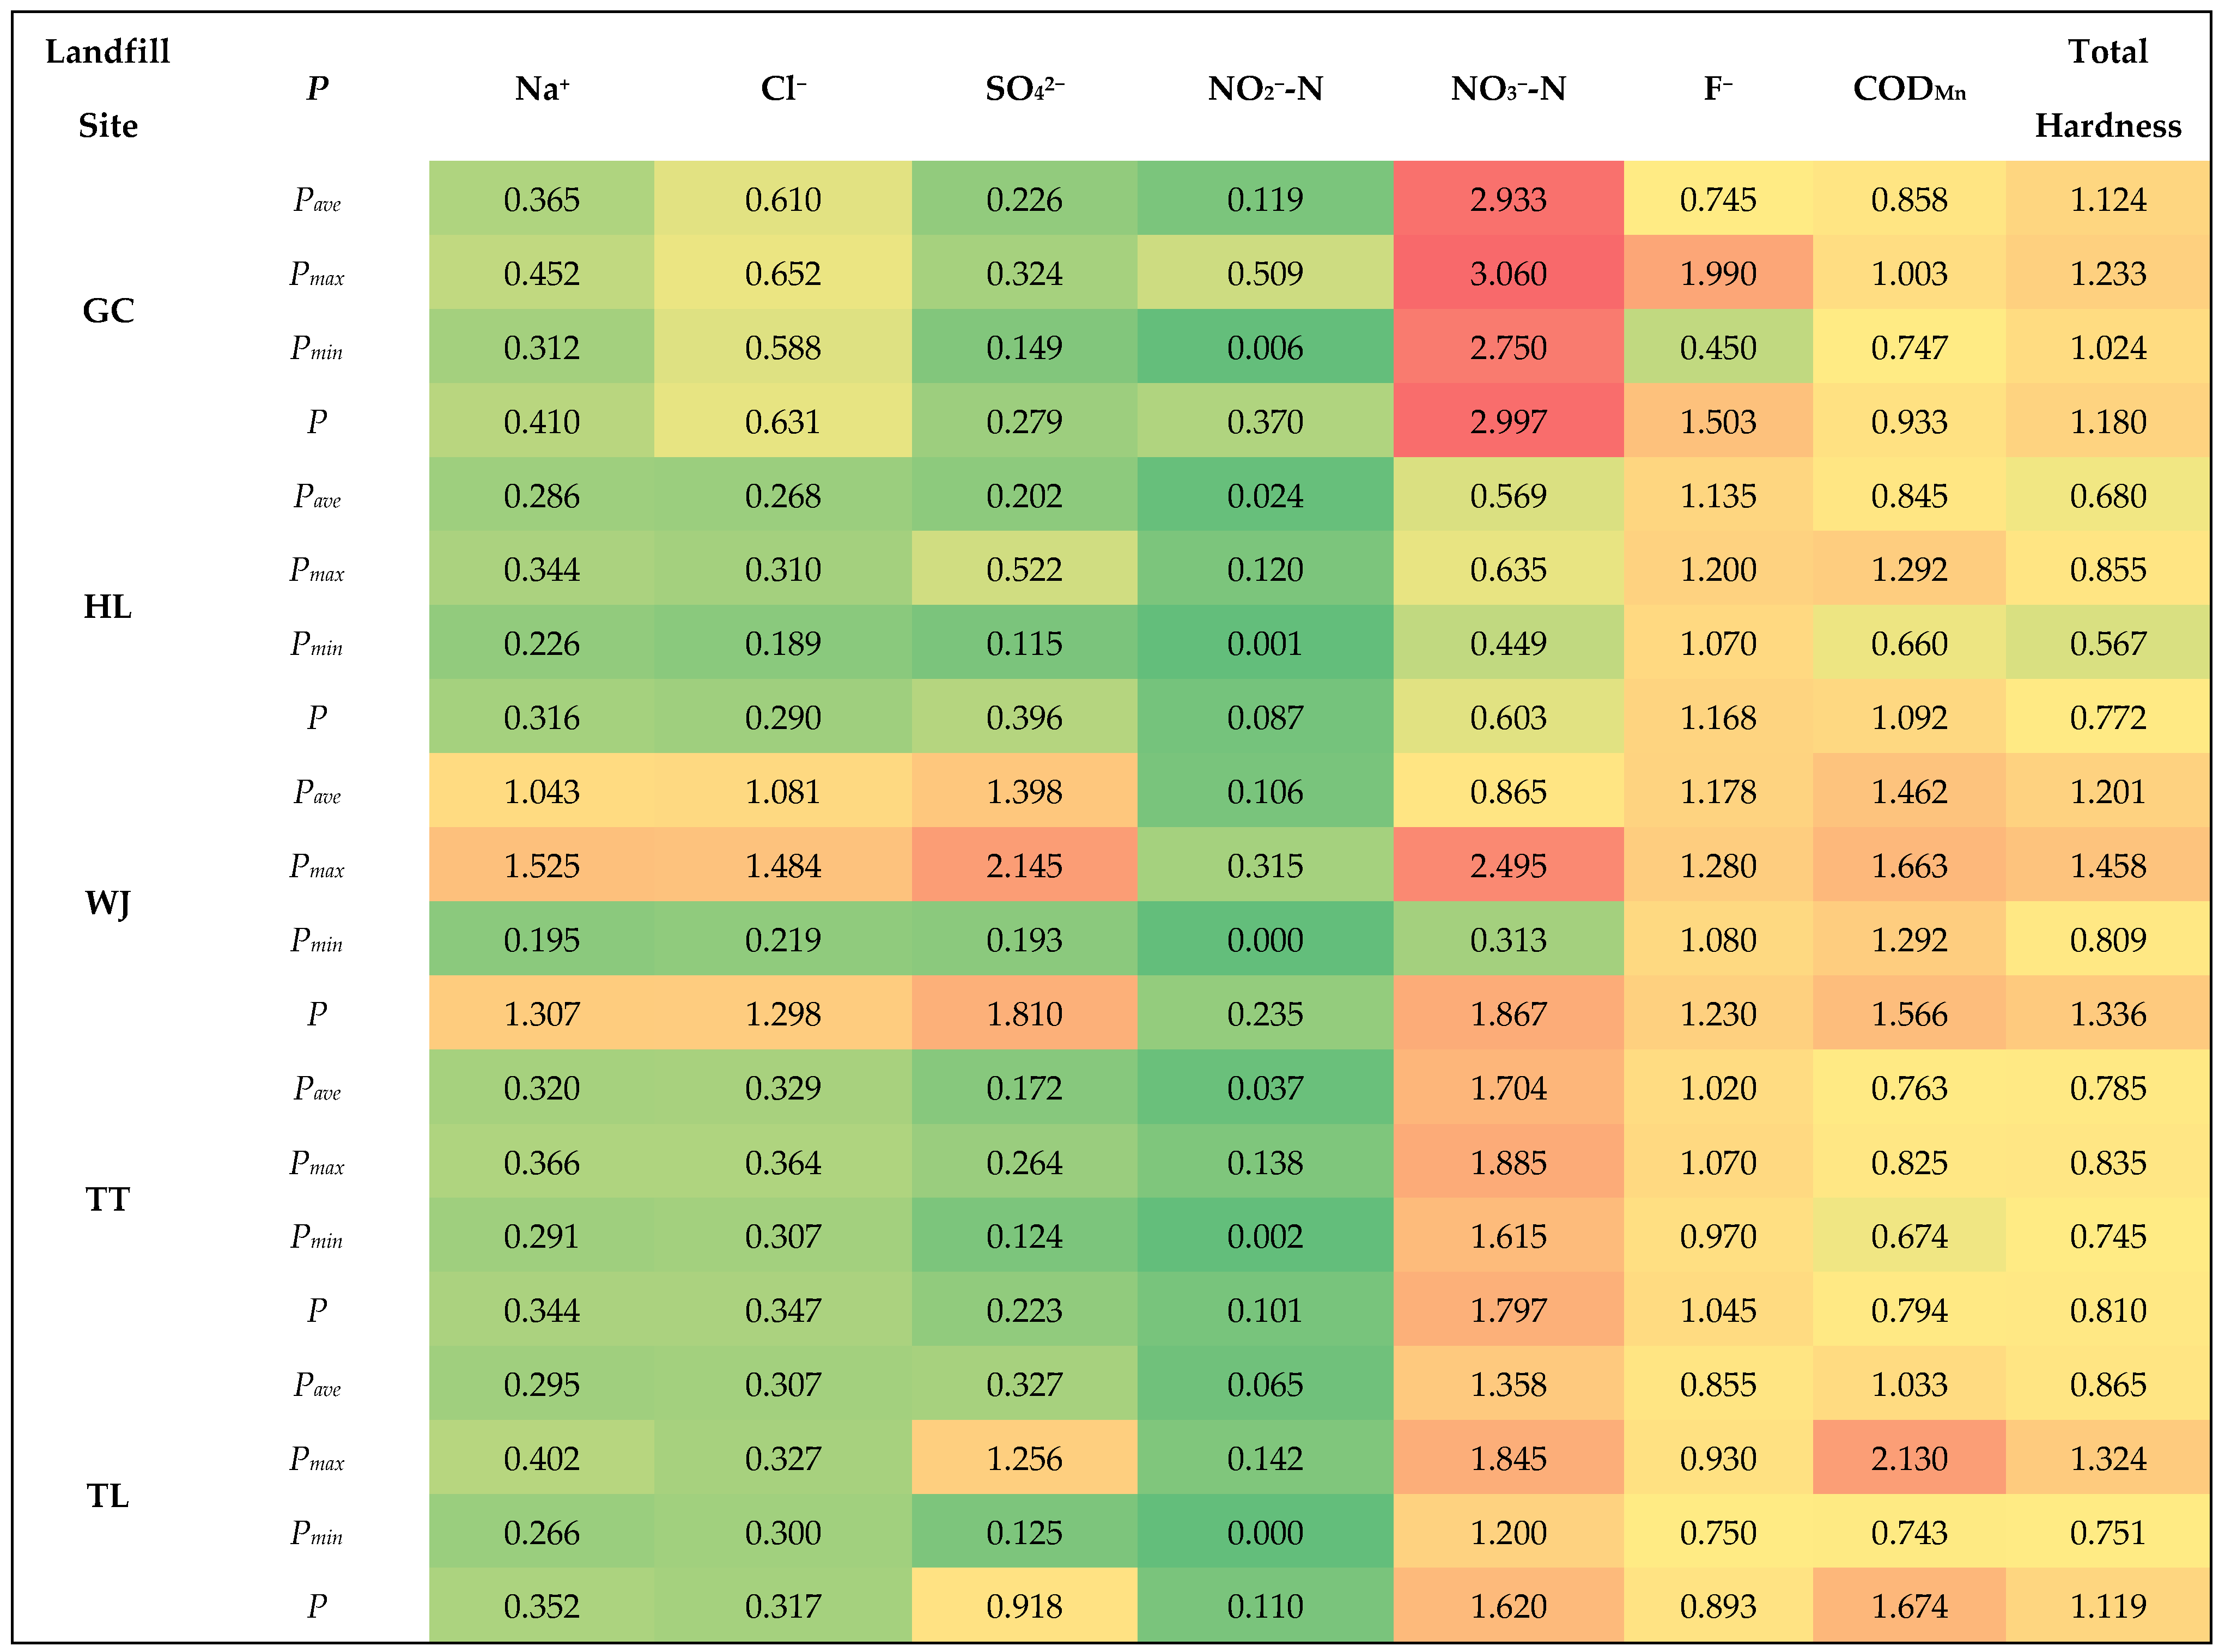Select the HL site label

pyautogui.click(x=108, y=606)
